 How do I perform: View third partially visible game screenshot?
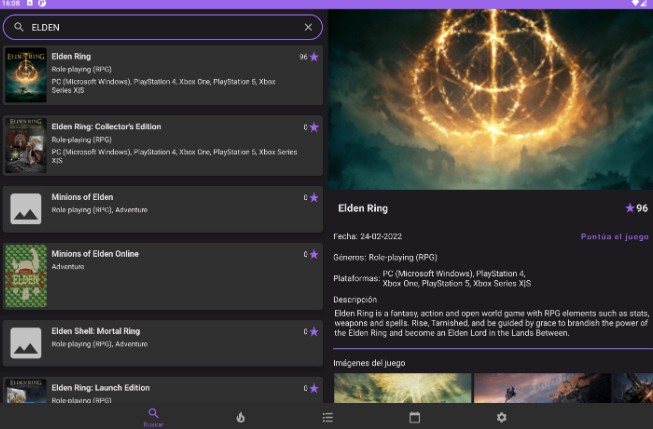coord(633,388)
